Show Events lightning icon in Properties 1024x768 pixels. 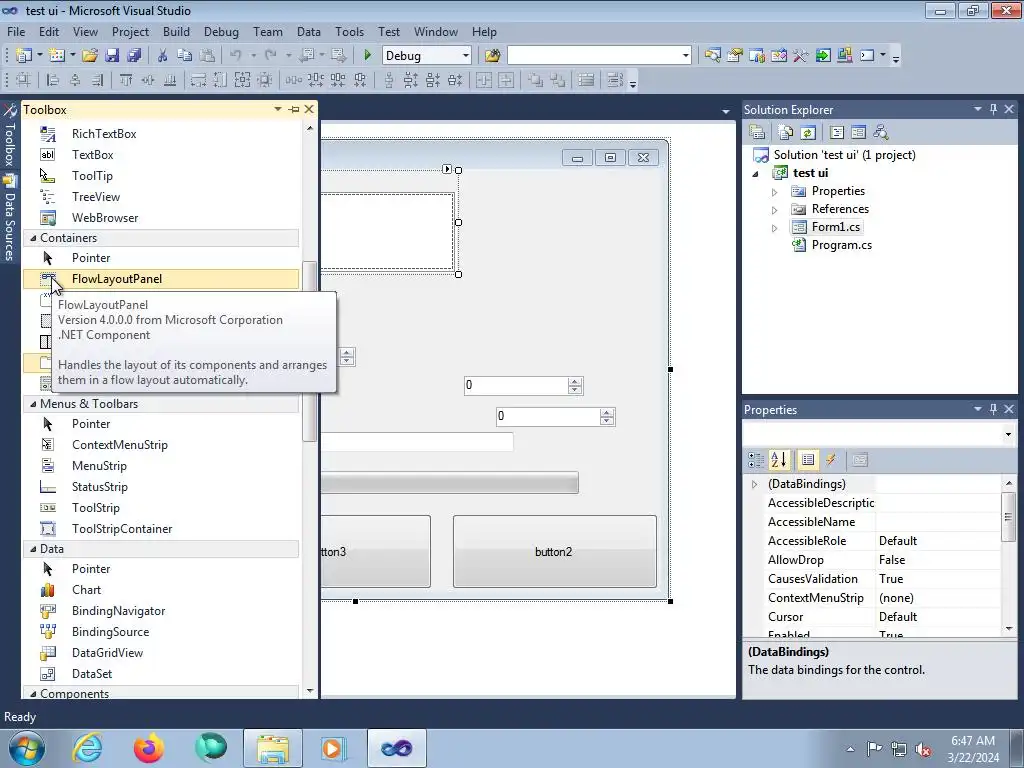pyautogui.click(x=830, y=460)
